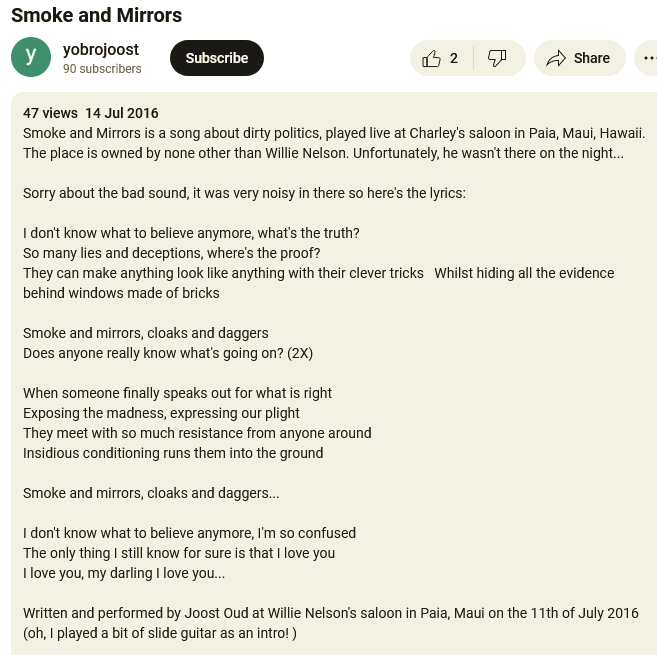657x655 pixels.
Task: Click the like count number 2
Action: click(x=454, y=58)
